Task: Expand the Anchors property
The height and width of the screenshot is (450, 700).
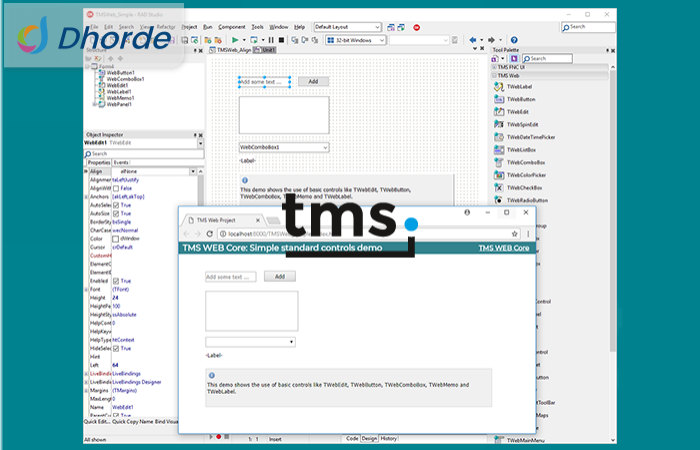Action: coord(86,197)
